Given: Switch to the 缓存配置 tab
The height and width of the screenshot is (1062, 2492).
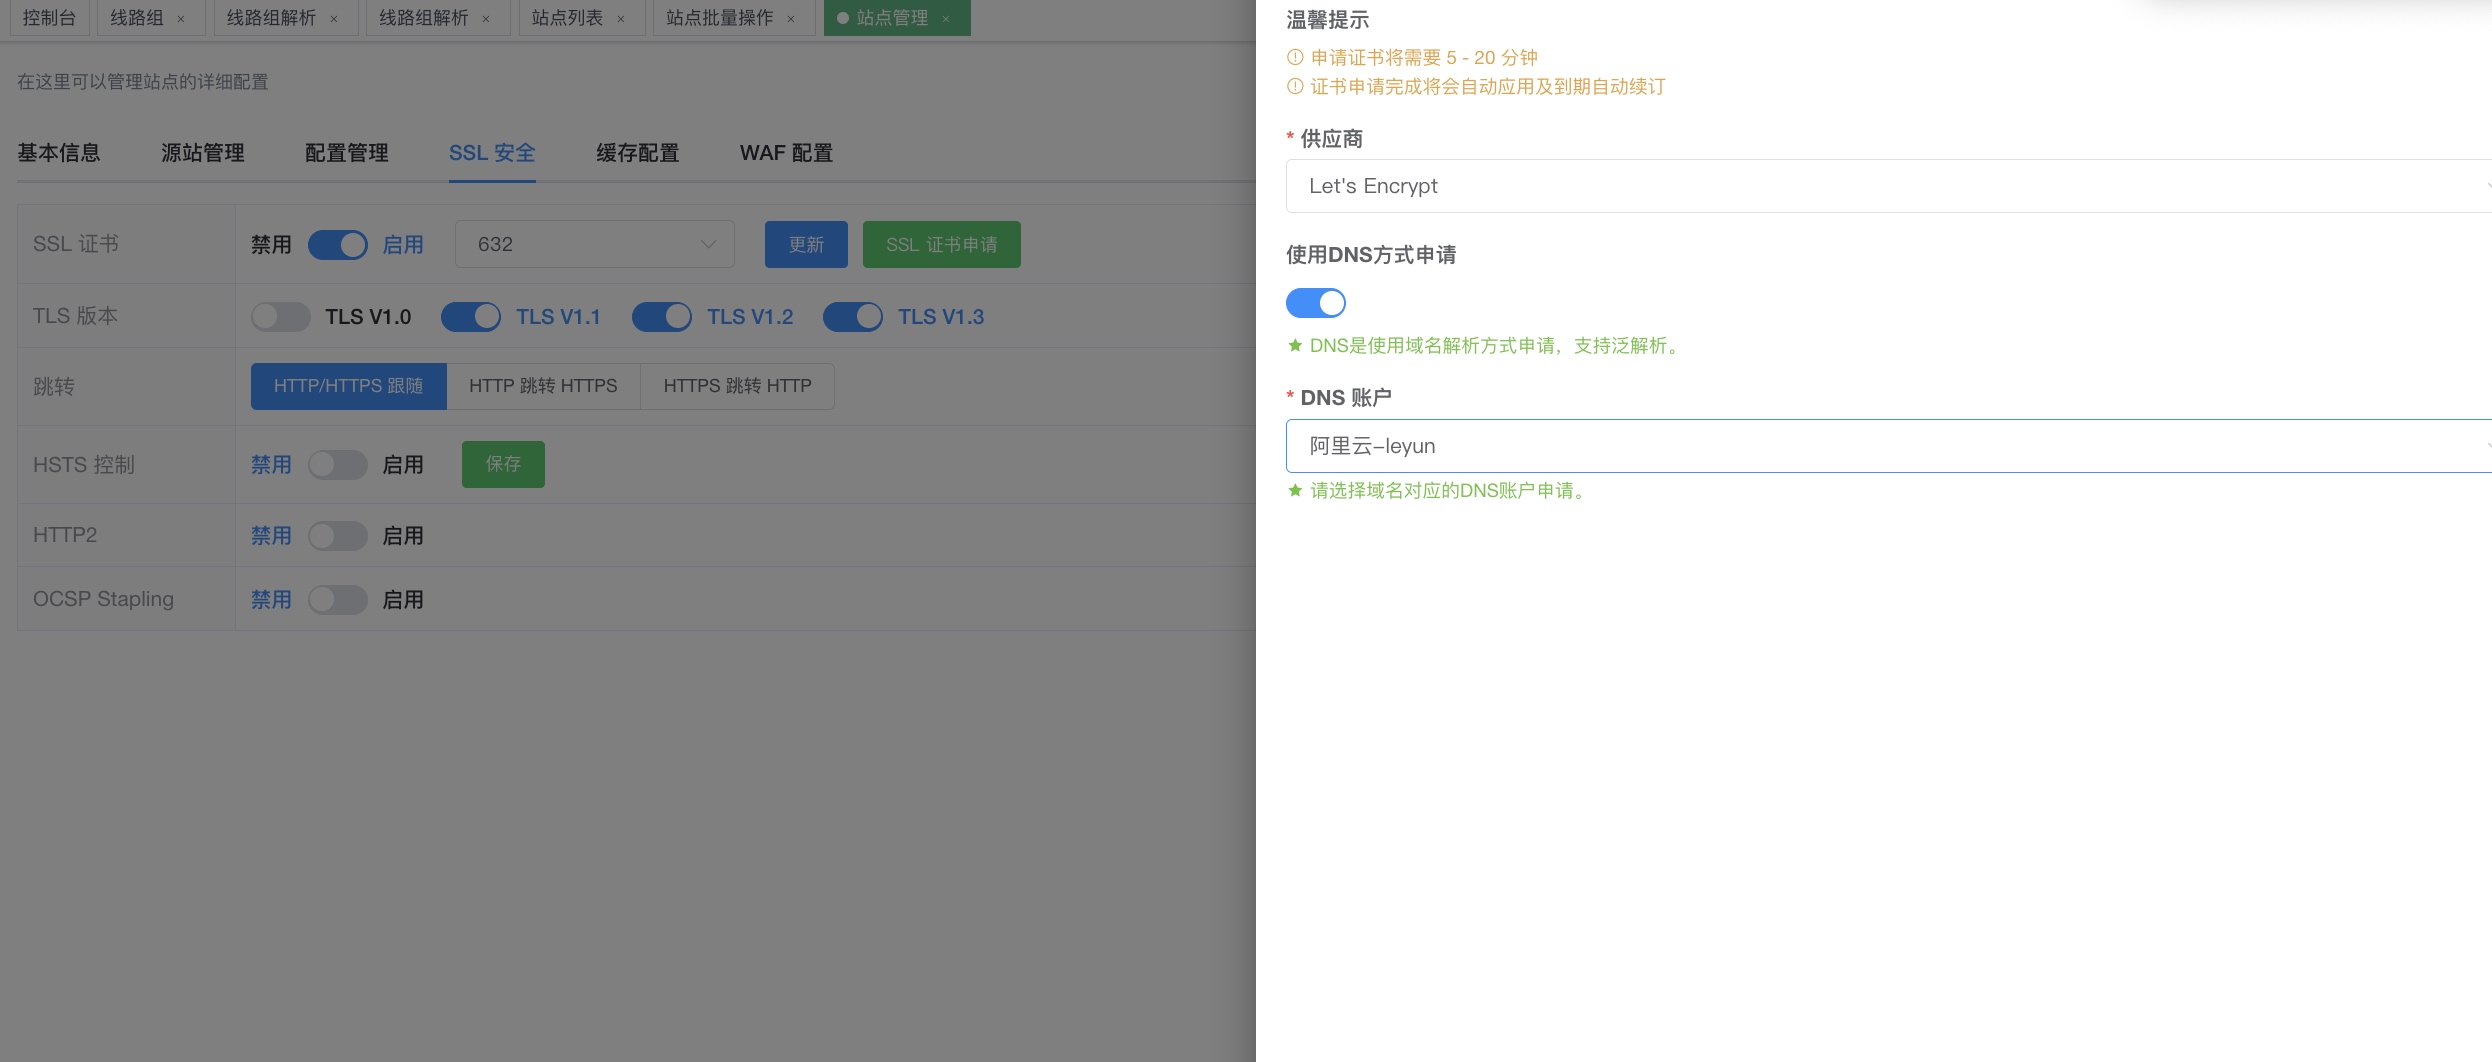Looking at the screenshot, I should pyautogui.click(x=637, y=153).
